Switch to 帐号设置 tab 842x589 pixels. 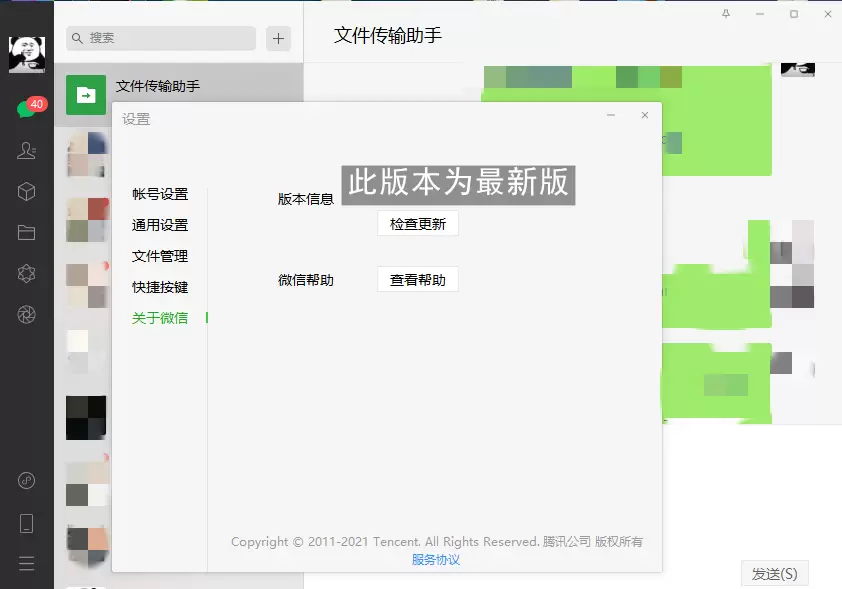pyautogui.click(x=160, y=194)
